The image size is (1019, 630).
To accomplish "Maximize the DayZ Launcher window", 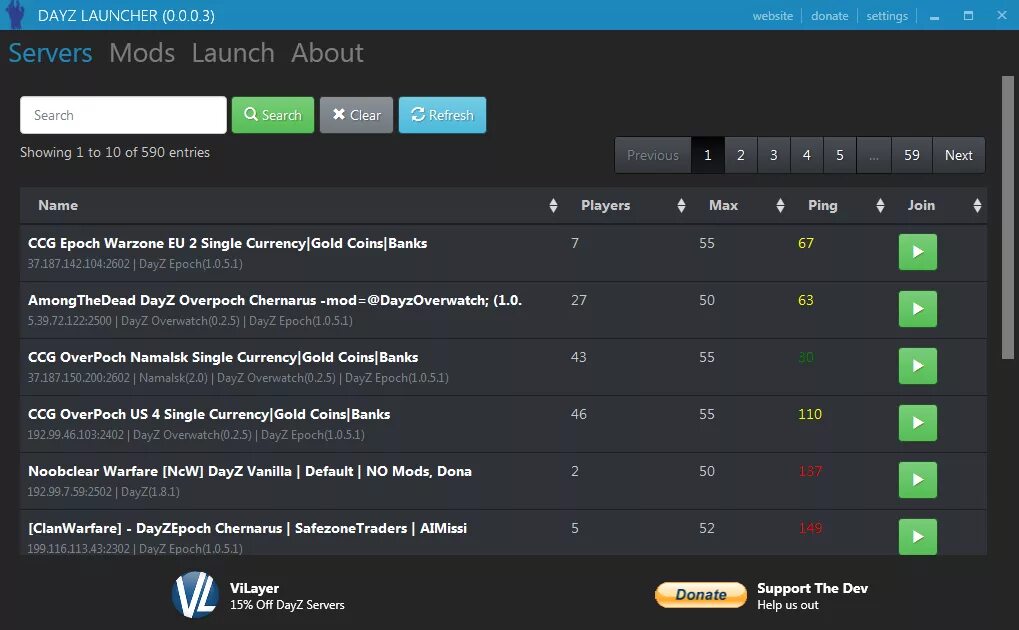I will click(968, 16).
